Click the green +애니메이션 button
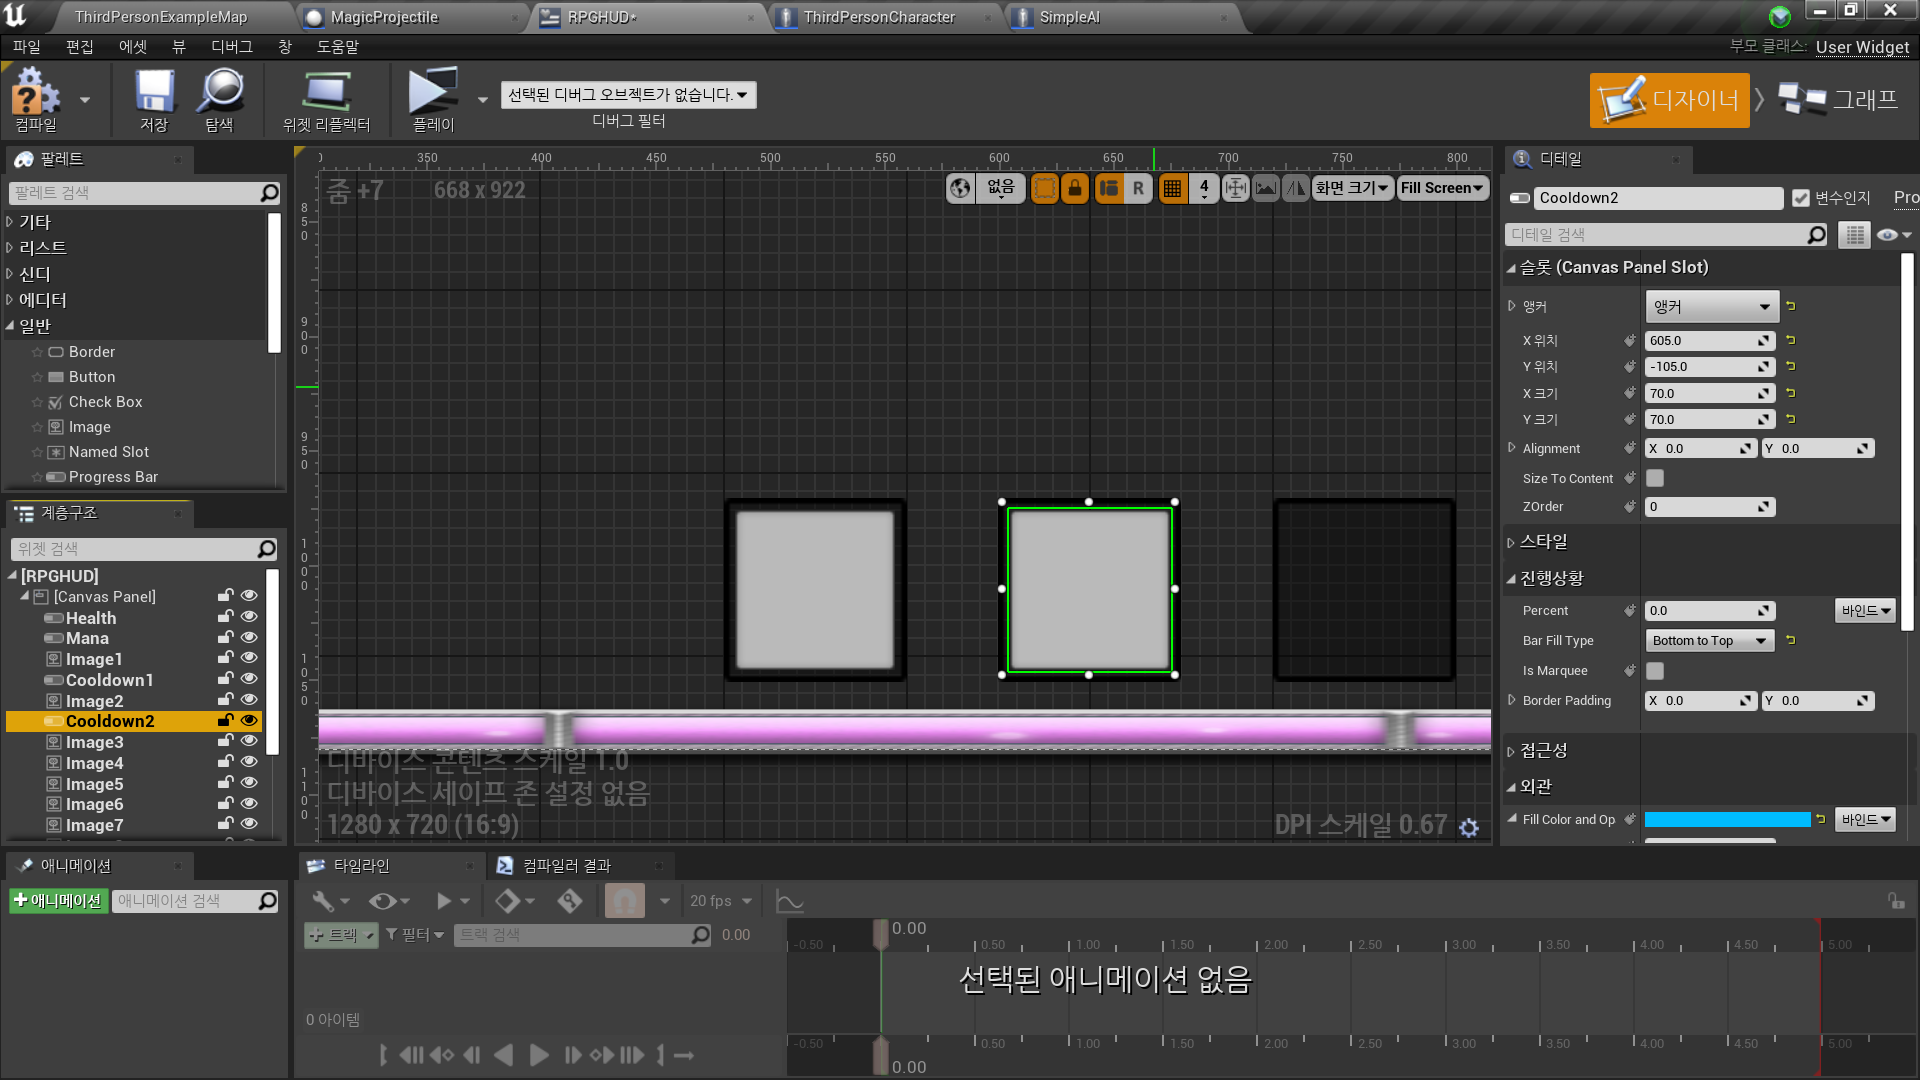Viewport: 1920px width, 1080px height. [x=58, y=901]
